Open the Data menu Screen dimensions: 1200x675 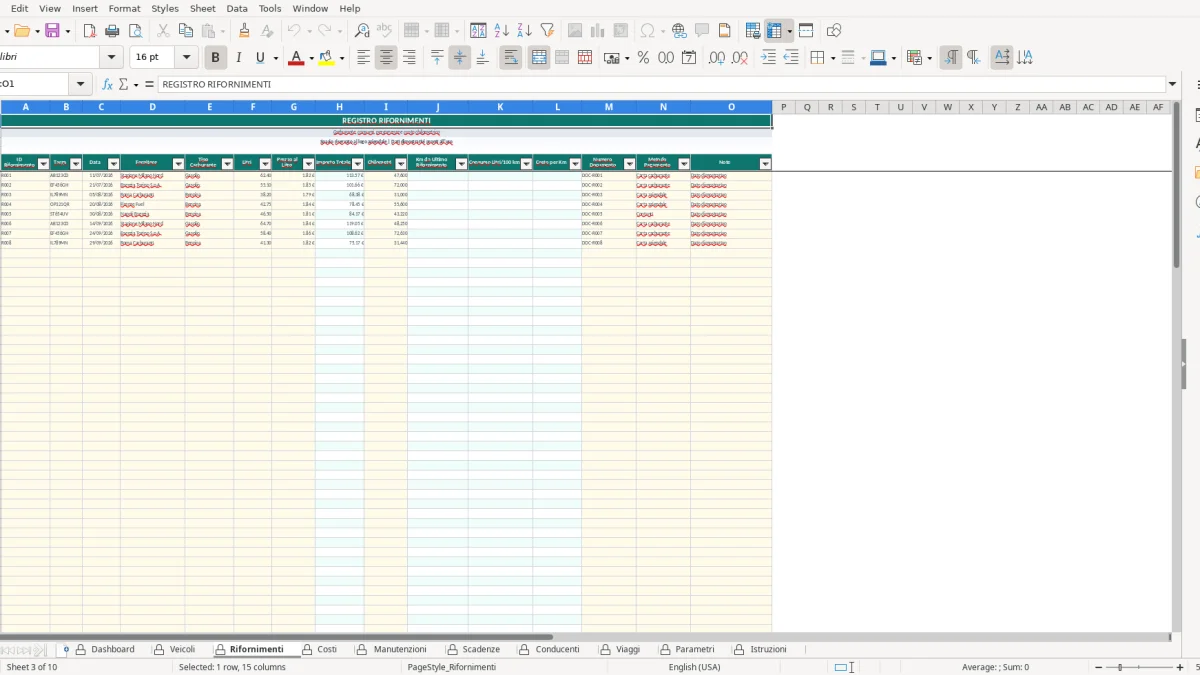pyautogui.click(x=237, y=8)
